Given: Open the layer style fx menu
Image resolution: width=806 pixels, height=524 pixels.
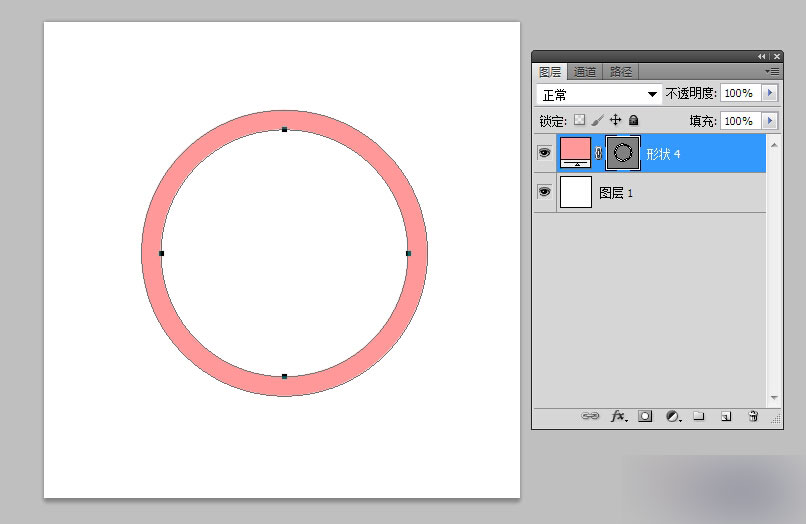Looking at the screenshot, I should tap(619, 416).
